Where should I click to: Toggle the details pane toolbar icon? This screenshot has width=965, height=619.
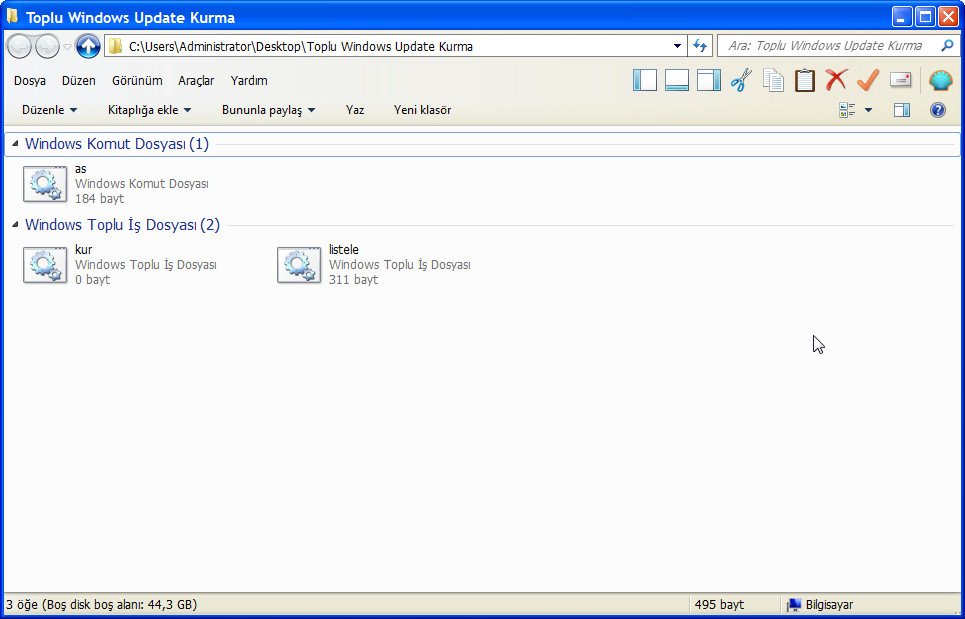(x=676, y=80)
